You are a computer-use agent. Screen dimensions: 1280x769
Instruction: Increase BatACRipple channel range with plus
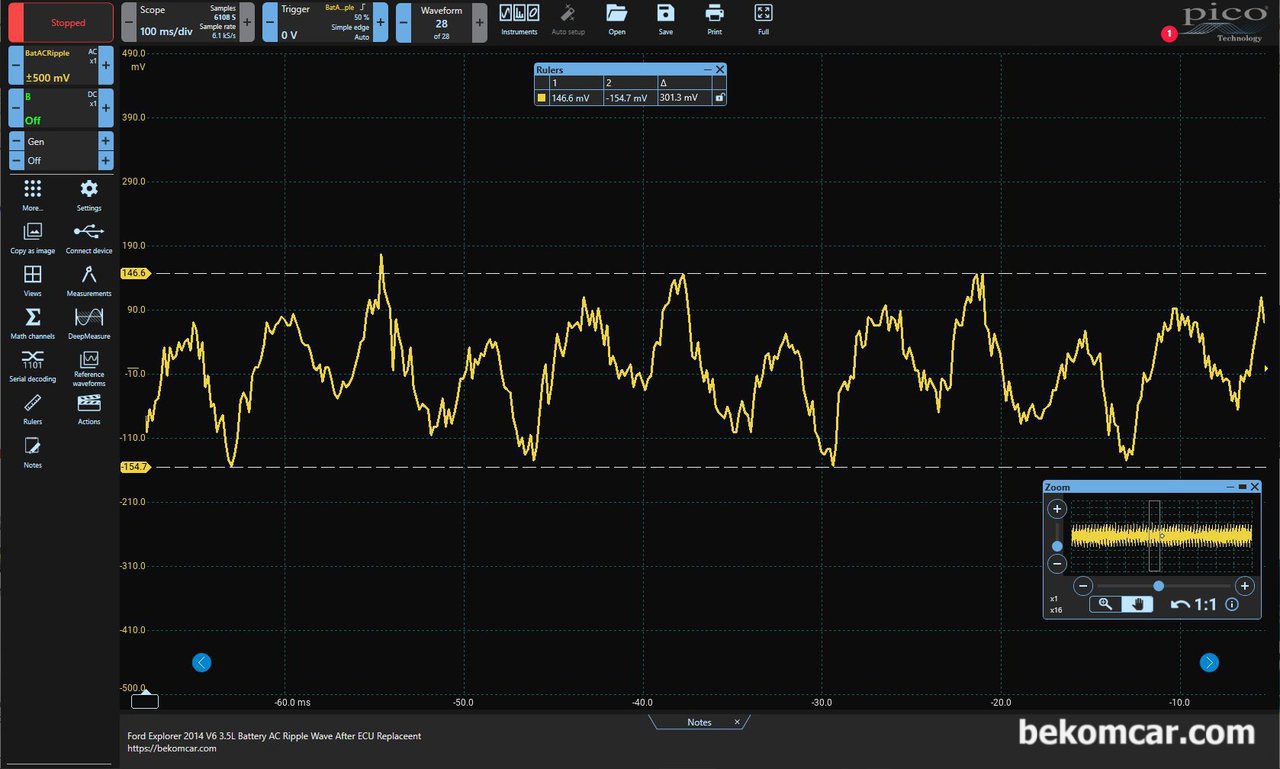pos(106,65)
